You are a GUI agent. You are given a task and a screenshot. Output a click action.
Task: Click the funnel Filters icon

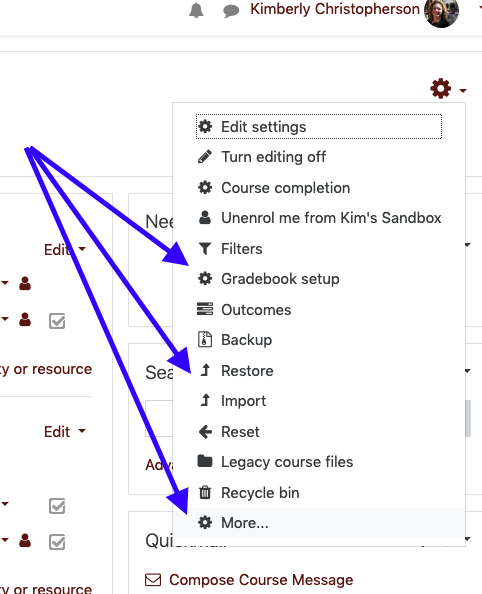point(205,249)
